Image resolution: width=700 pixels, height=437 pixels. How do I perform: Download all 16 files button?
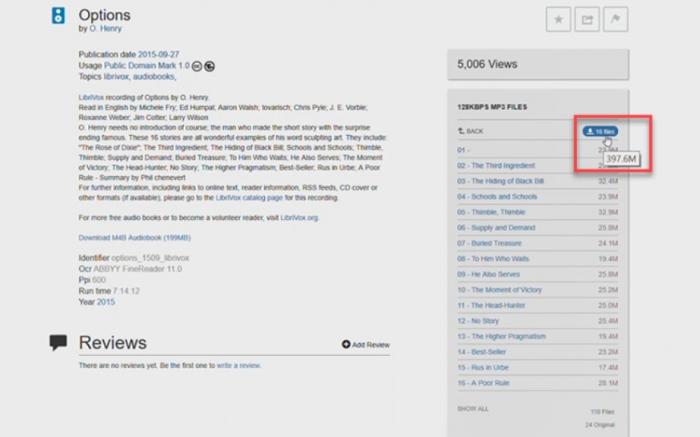pos(600,131)
